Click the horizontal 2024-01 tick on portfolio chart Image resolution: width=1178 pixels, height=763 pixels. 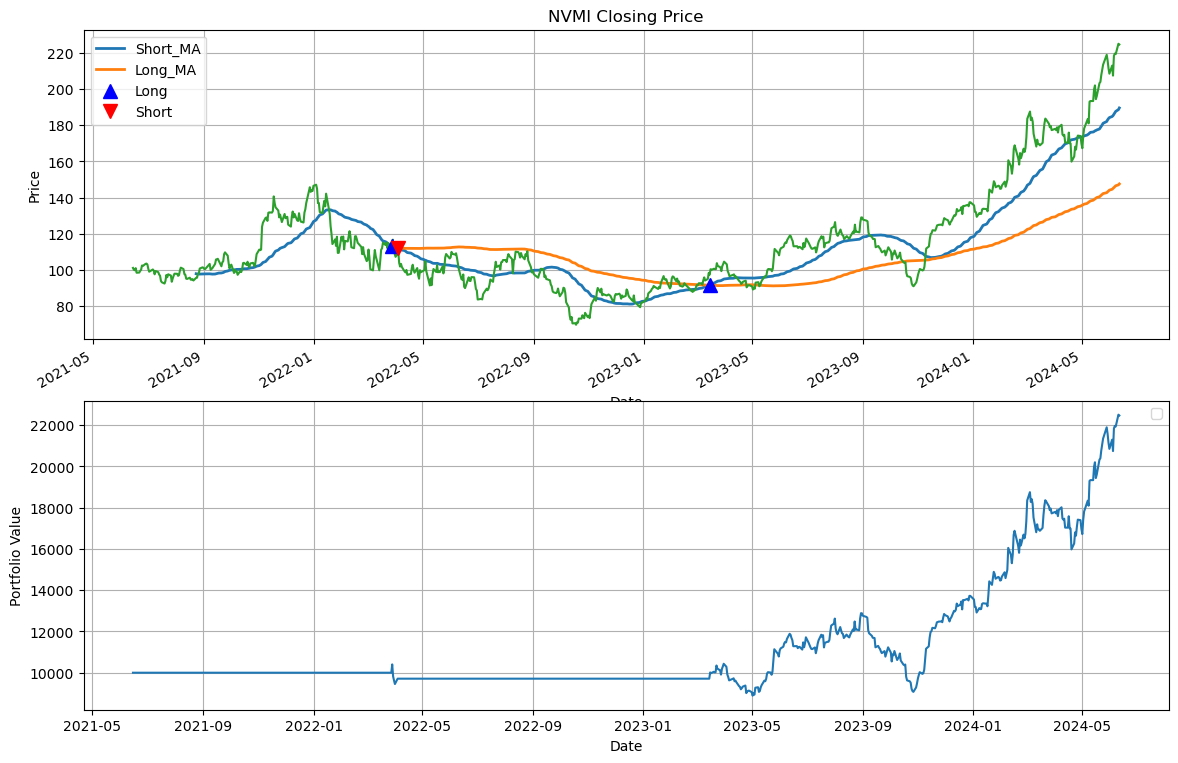point(973,727)
